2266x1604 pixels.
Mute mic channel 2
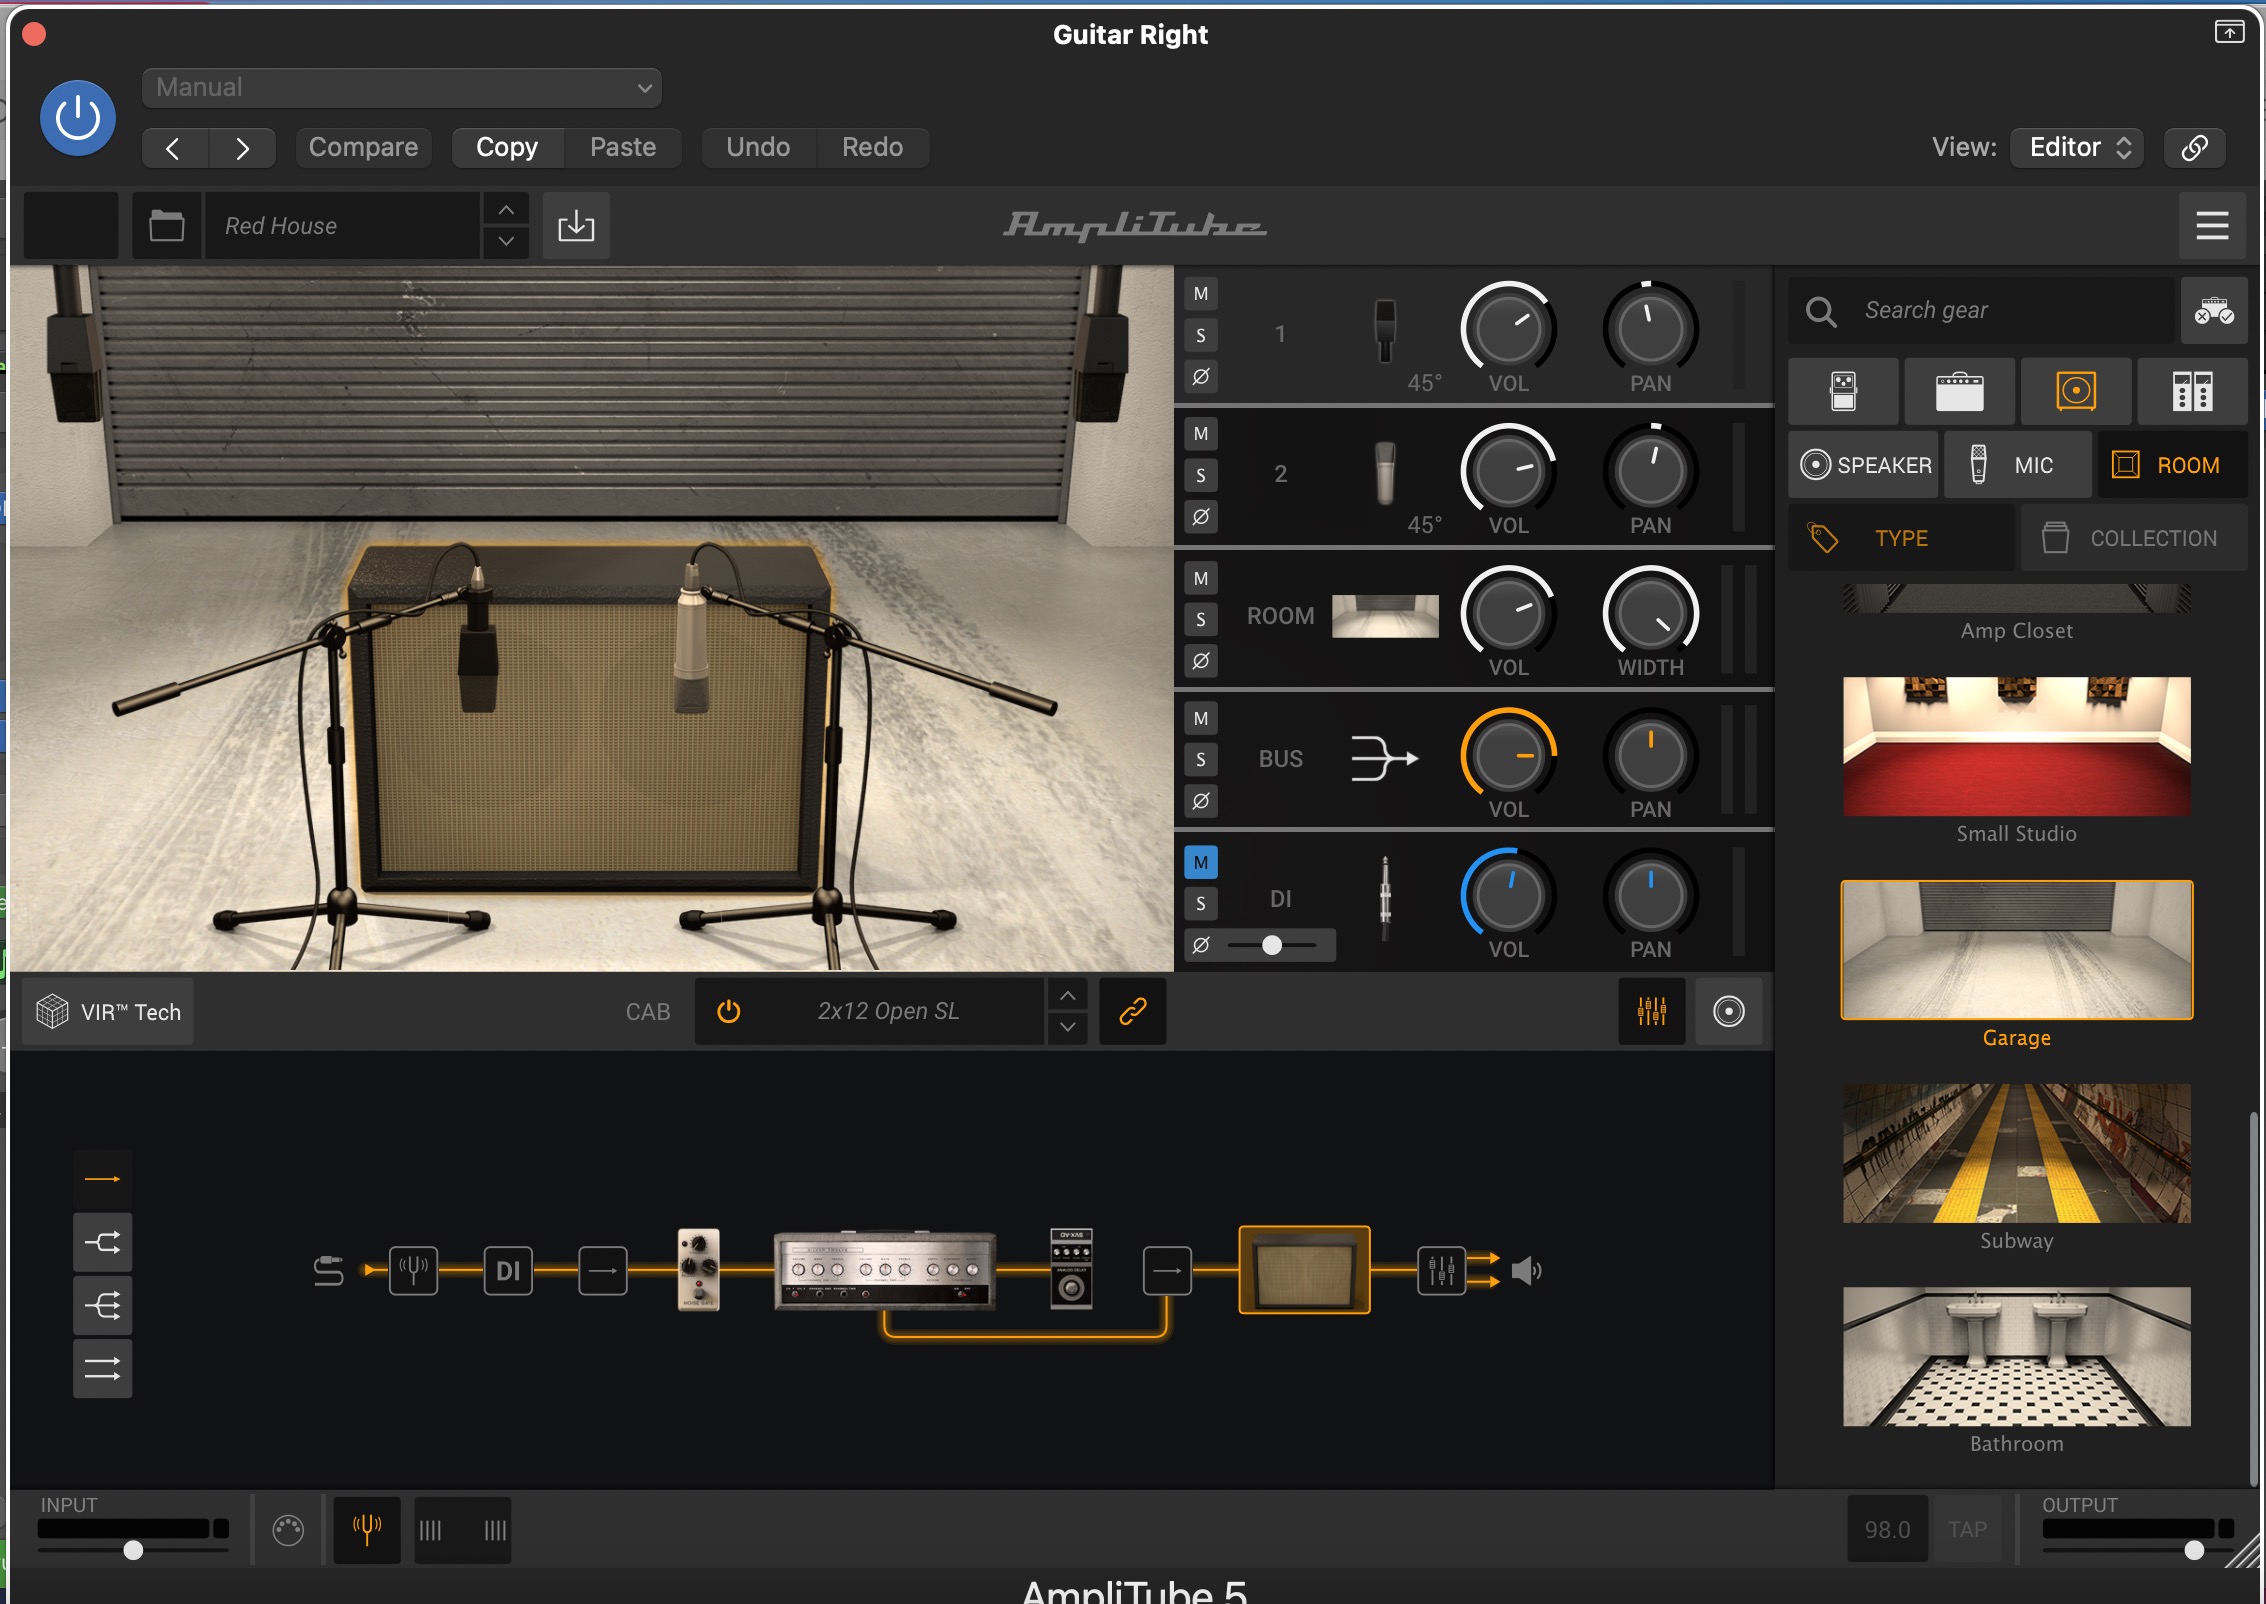pos(1201,434)
